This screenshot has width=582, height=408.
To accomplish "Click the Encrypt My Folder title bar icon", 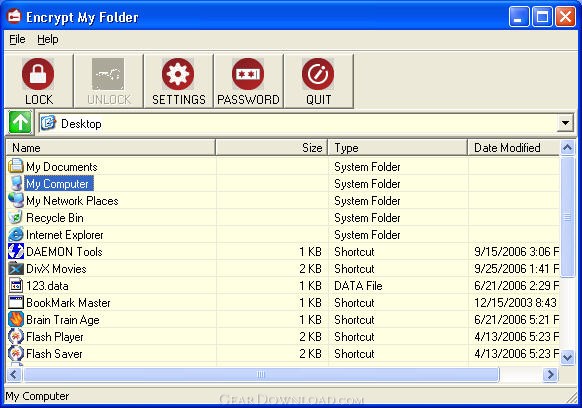I will point(14,17).
